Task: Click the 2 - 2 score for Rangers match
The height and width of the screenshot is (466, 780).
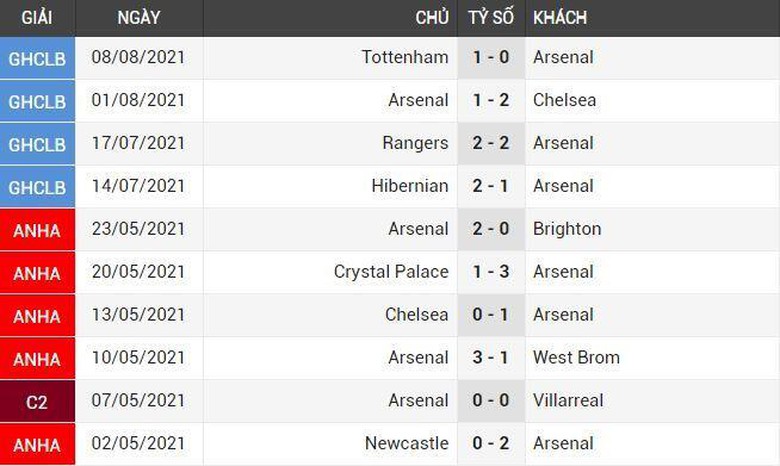Action: tap(491, 143)
